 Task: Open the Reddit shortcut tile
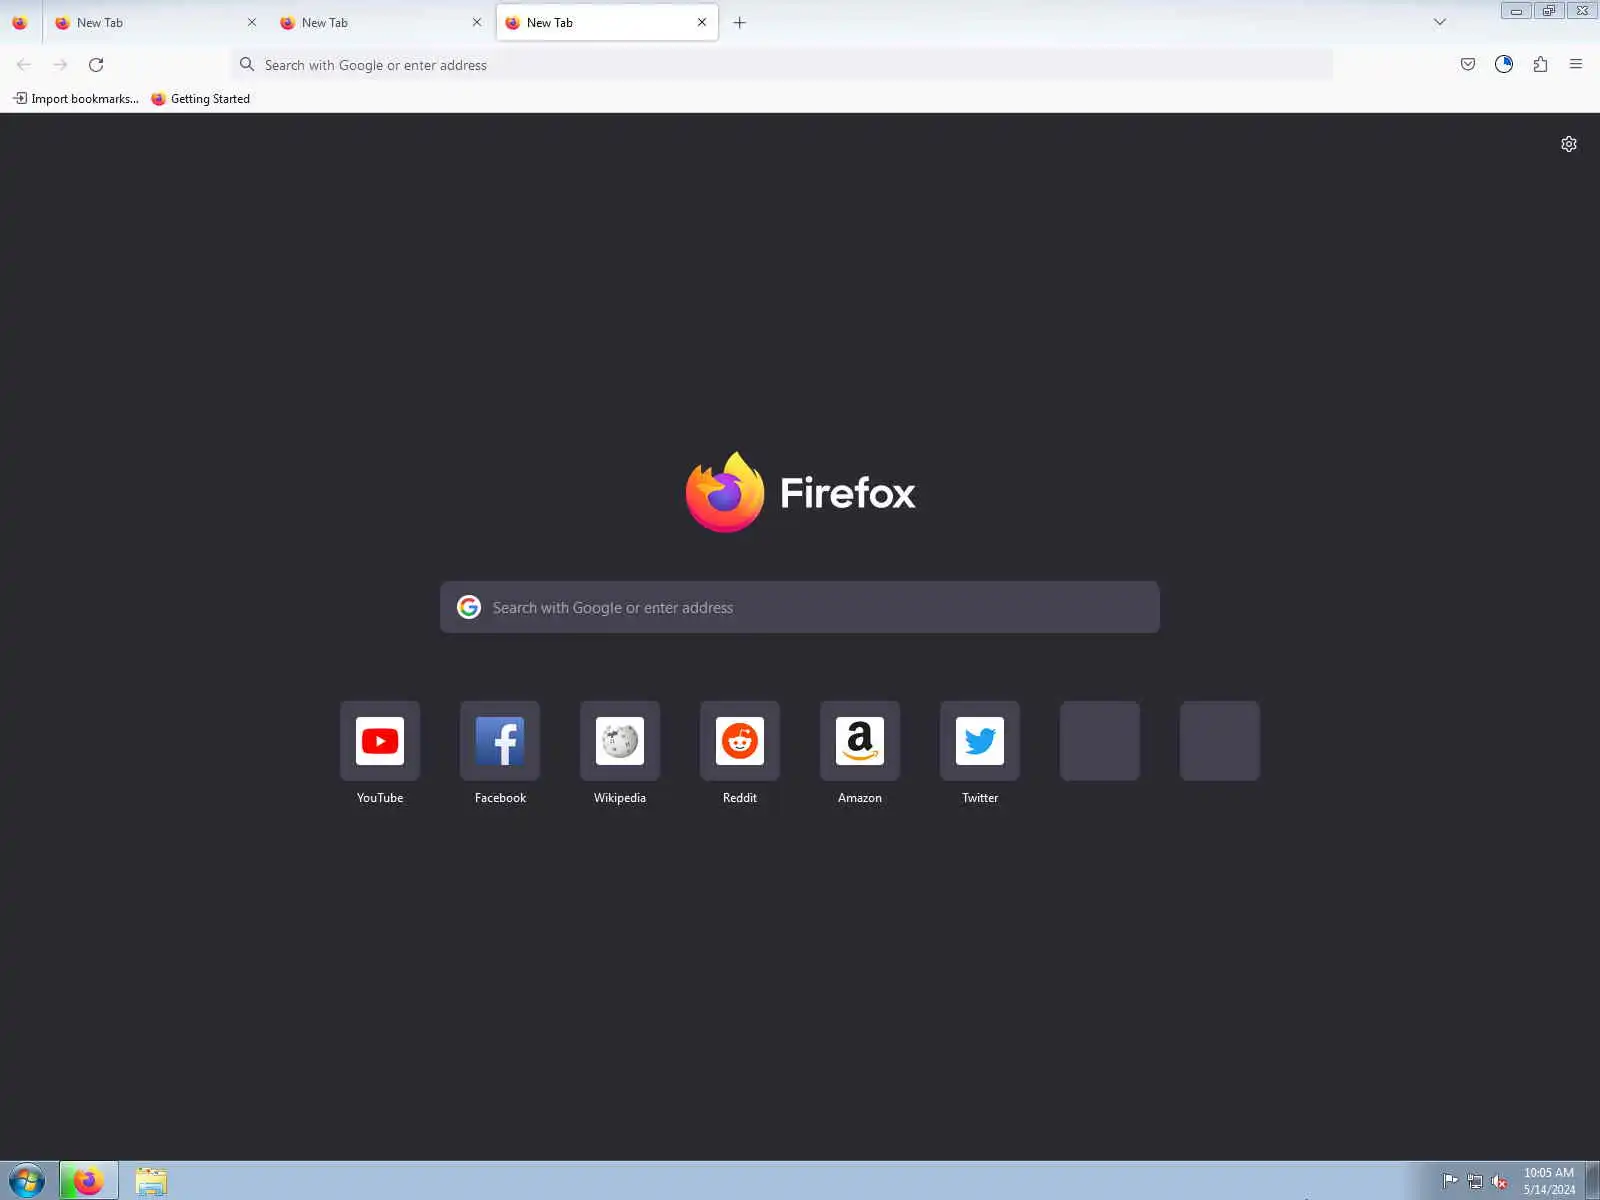point(740,741)
